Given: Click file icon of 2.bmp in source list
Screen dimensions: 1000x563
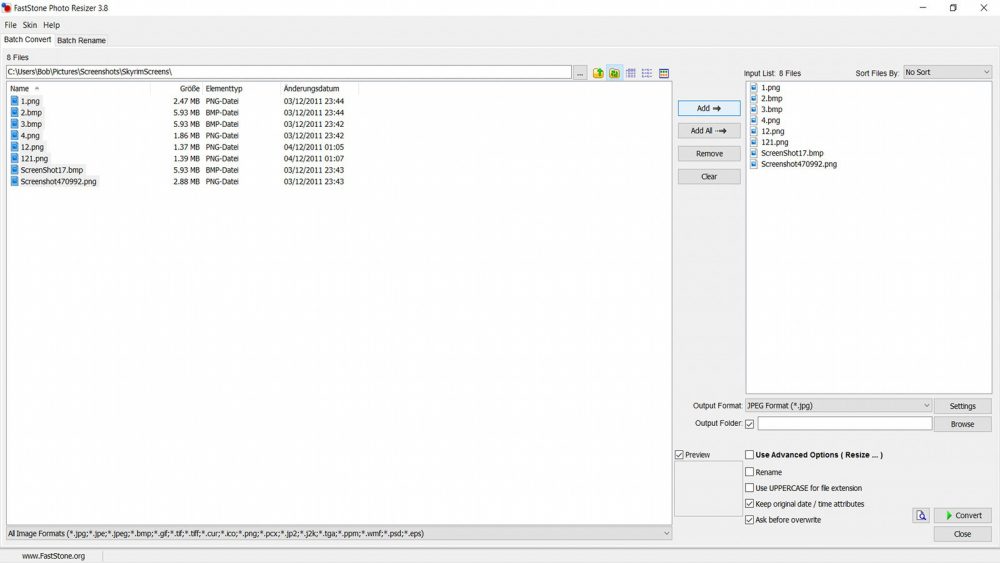Looking at the screenshot, I should (x=14, y=112).
